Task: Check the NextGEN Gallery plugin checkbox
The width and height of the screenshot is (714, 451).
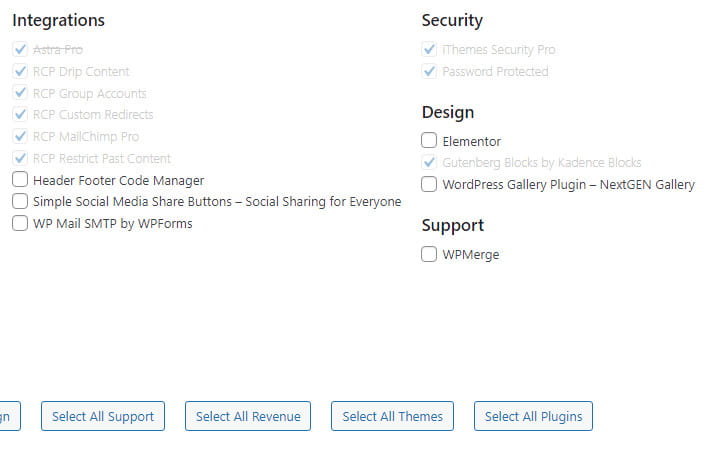Action: (429, 184)
